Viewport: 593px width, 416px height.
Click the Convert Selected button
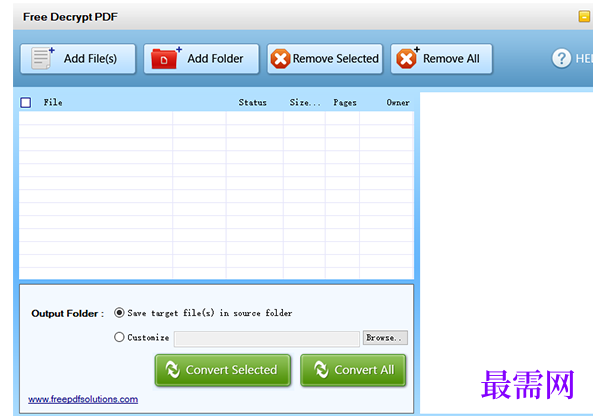(223, 370)
